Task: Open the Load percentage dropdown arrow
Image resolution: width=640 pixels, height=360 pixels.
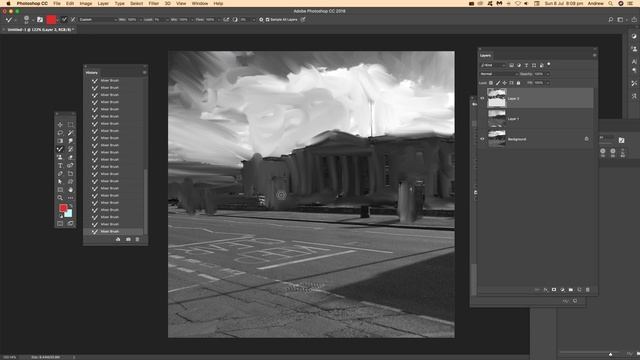Action: 167,20
